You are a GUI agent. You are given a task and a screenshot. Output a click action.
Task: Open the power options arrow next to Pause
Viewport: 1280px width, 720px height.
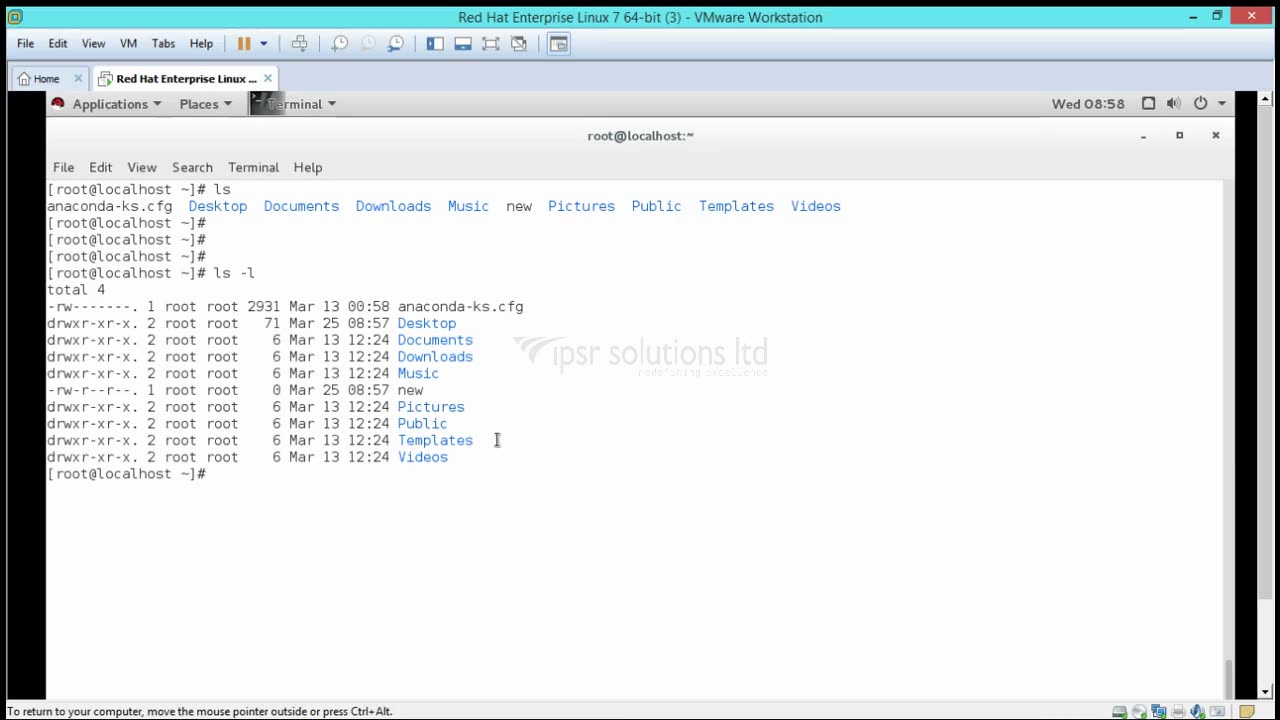[264, 43]
